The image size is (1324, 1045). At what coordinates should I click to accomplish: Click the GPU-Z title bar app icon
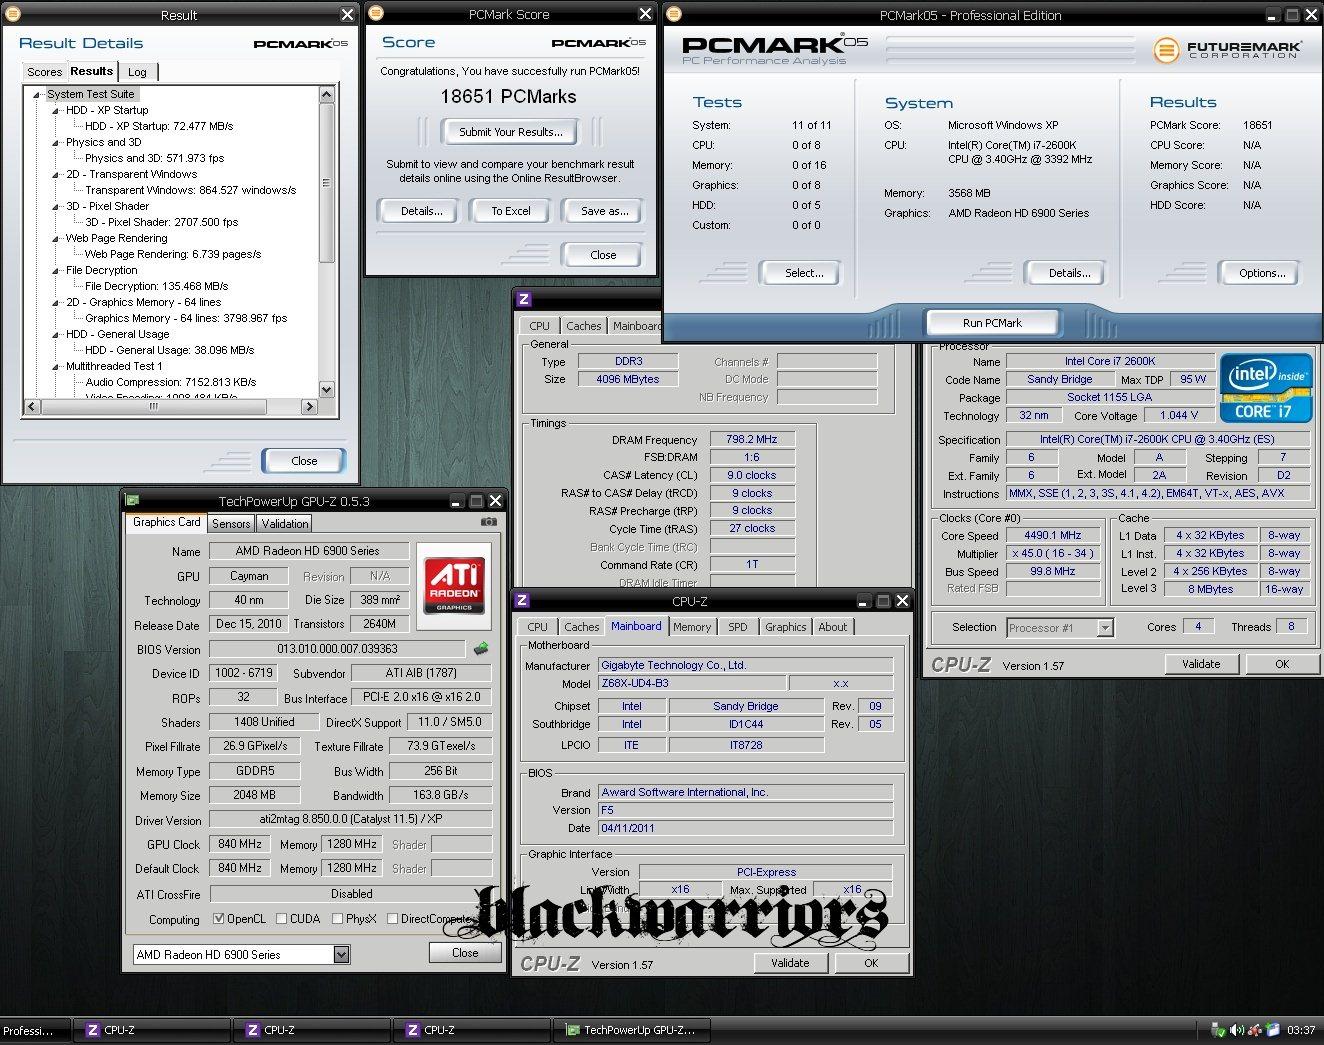(133, 501)
